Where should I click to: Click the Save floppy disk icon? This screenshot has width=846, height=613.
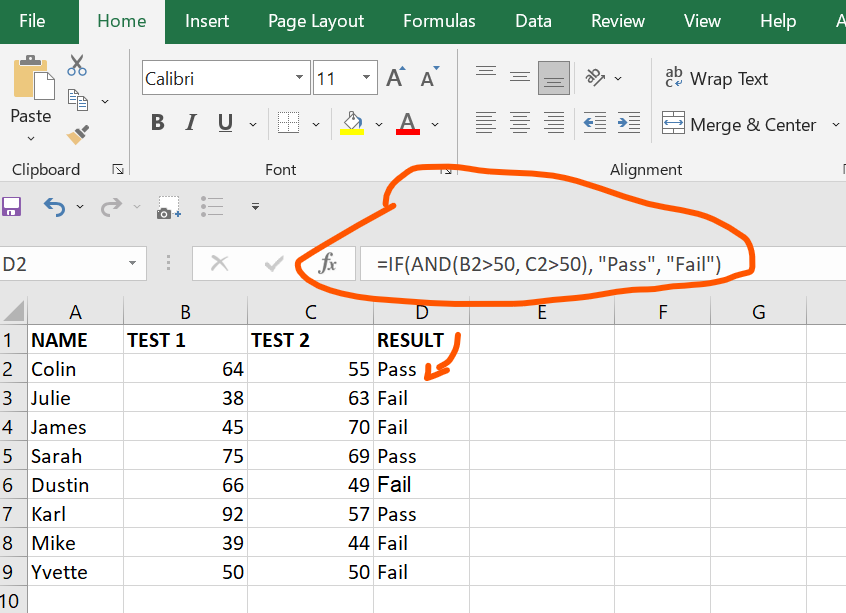point(12,207)
